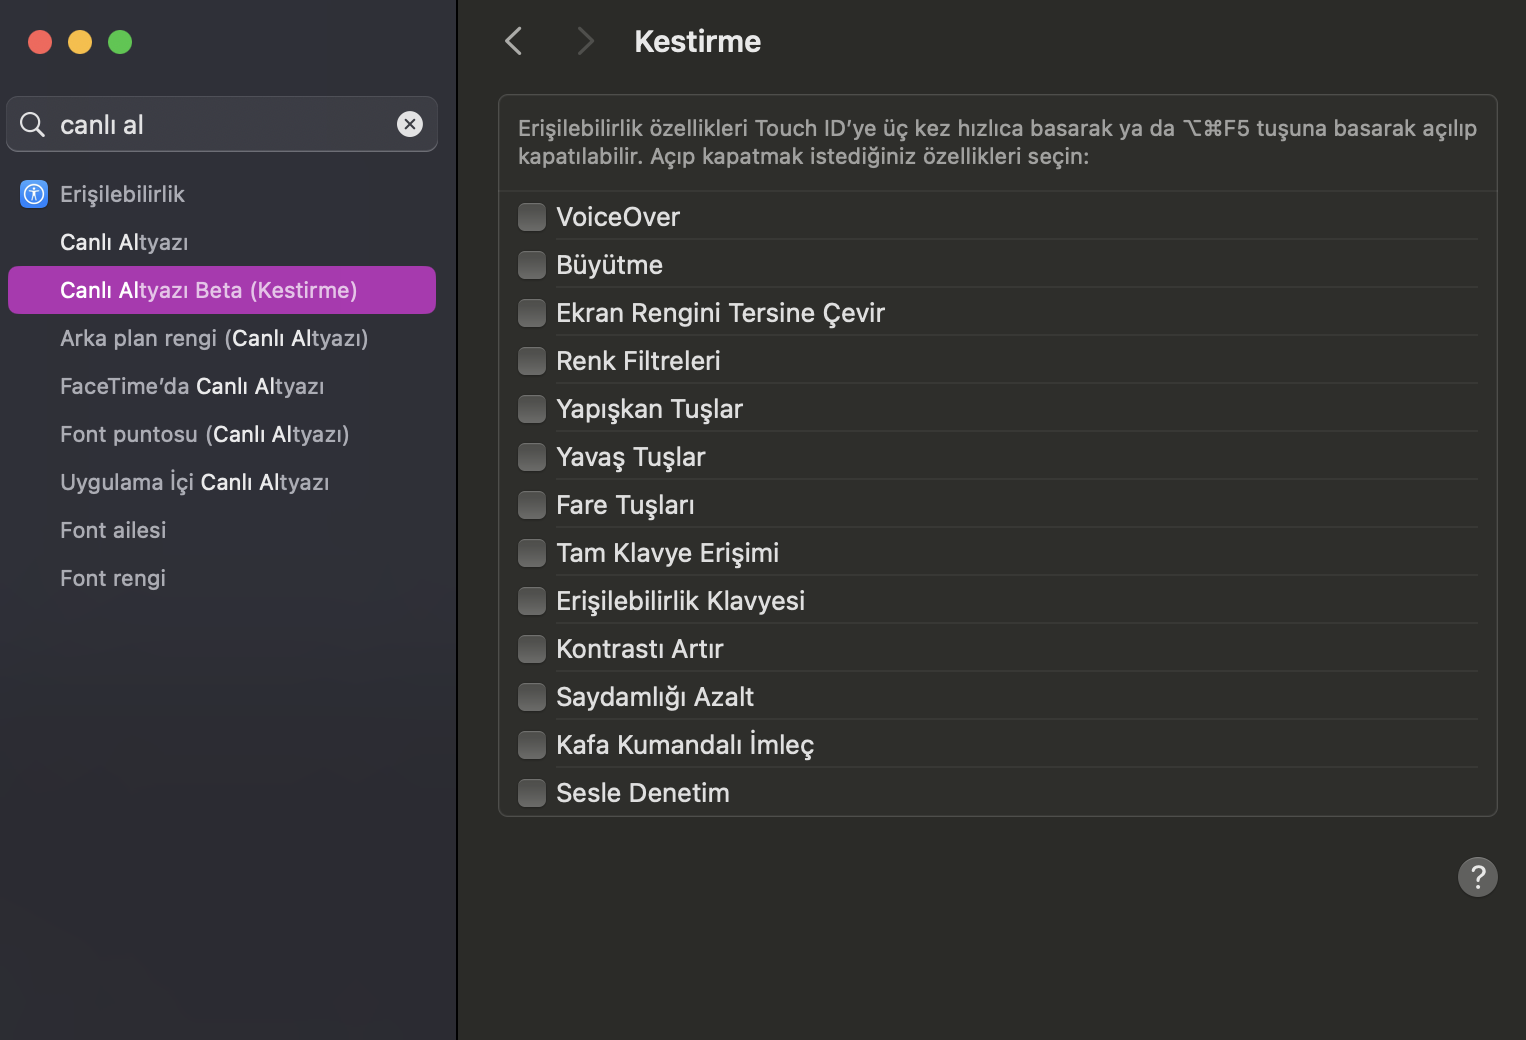Select the Erişilebilirlik sidebar heading
This screenshot has width=1526, height=1040.
[222, 194]
